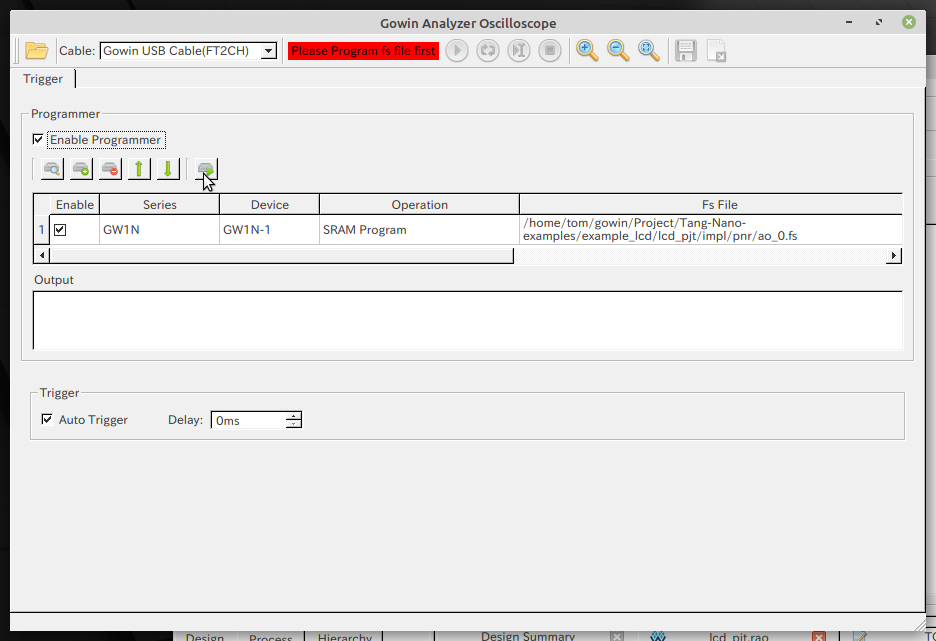Click the single-step capture icon
936x641 pixels.
coord(519,51)
